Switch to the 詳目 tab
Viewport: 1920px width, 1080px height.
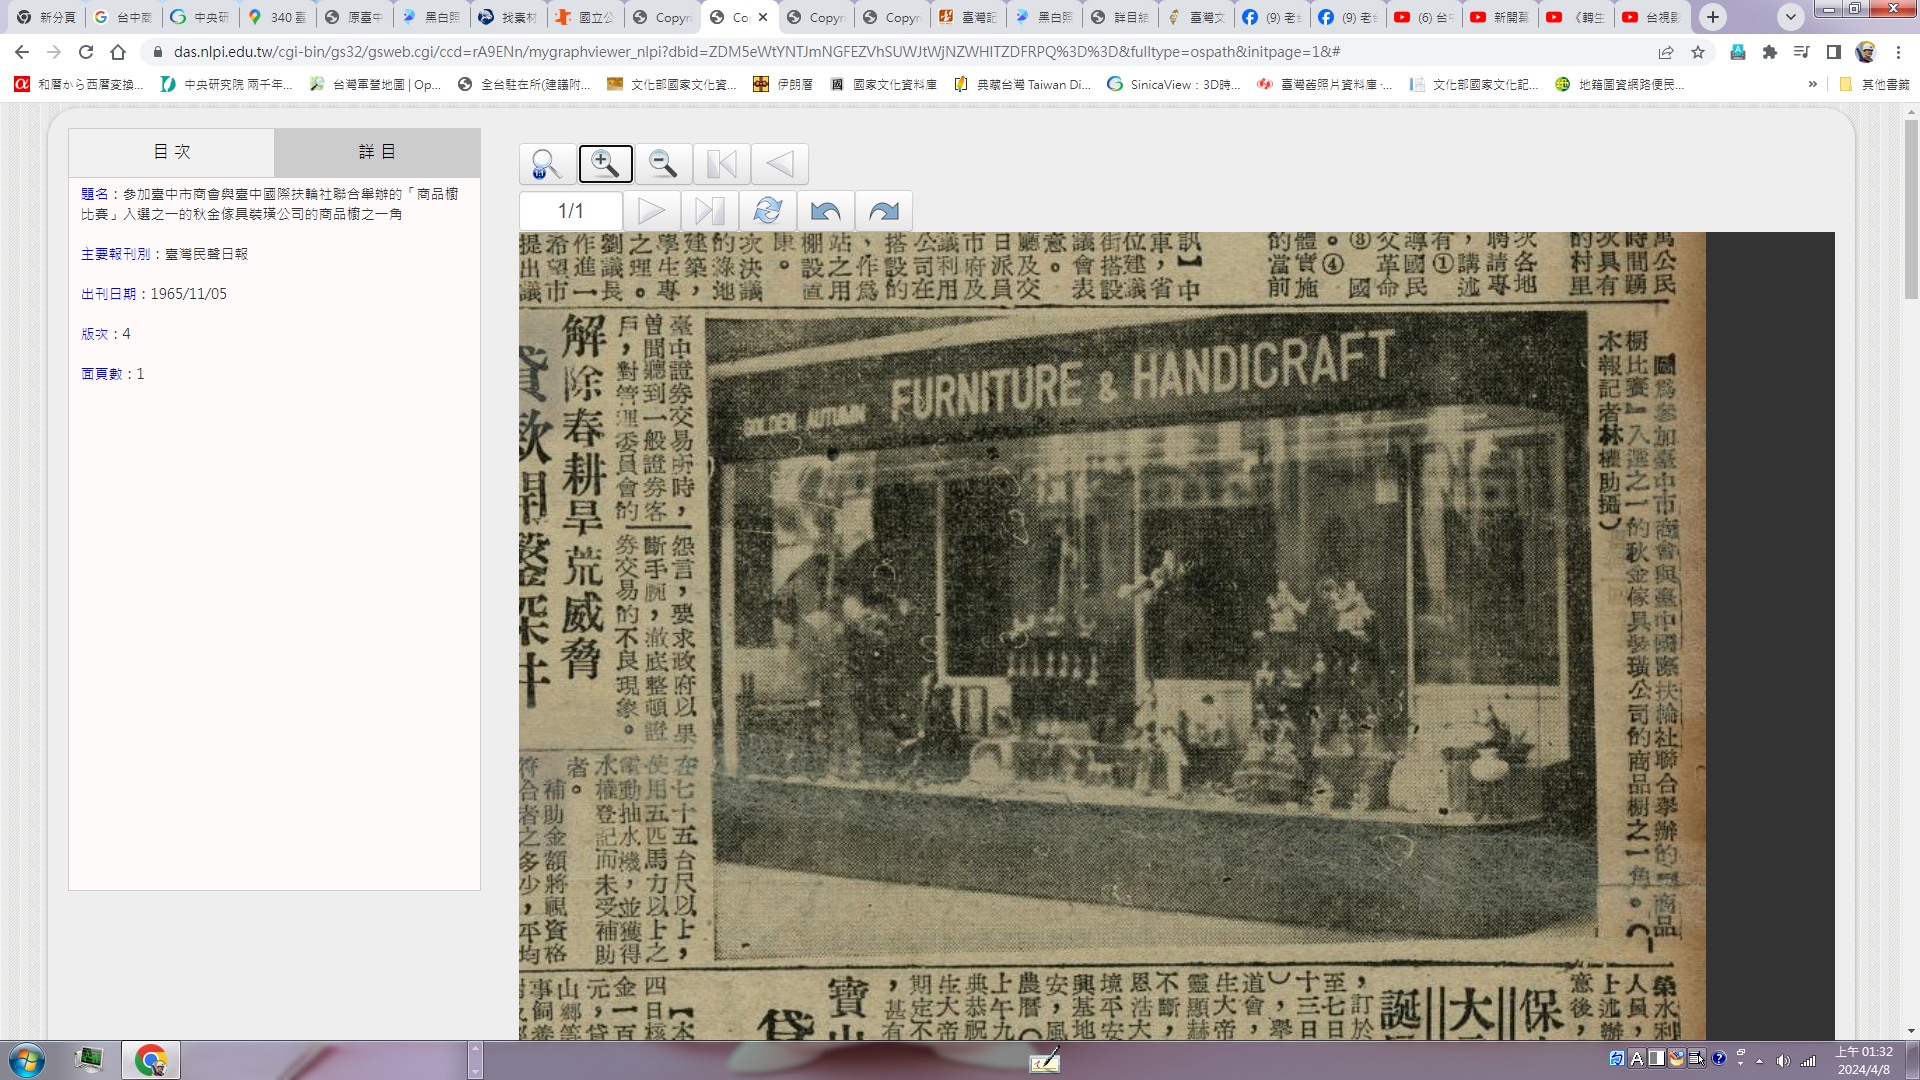pyautogui.click(x=377, y=152)
